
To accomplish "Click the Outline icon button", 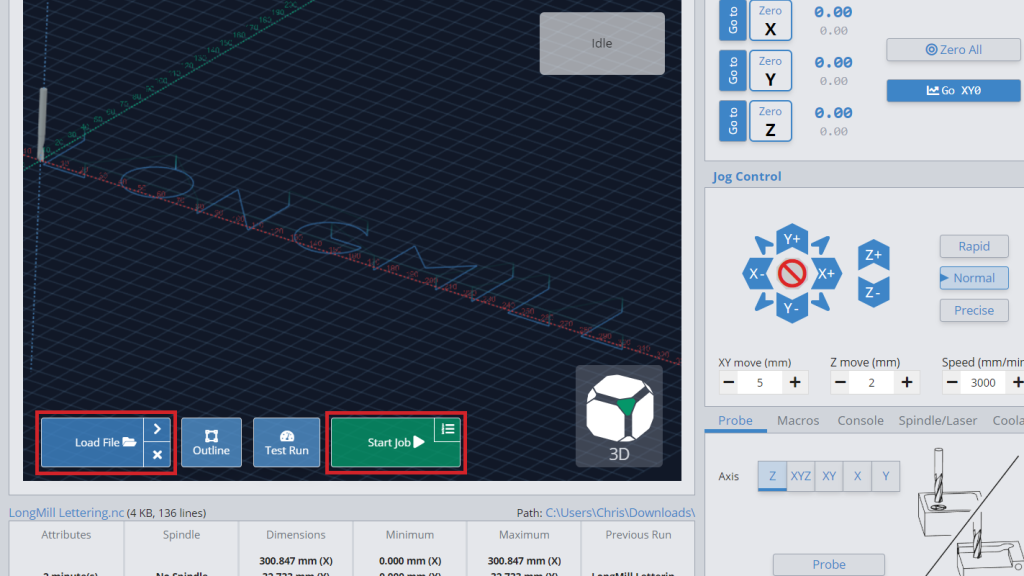I will click(x=211, y=442).
